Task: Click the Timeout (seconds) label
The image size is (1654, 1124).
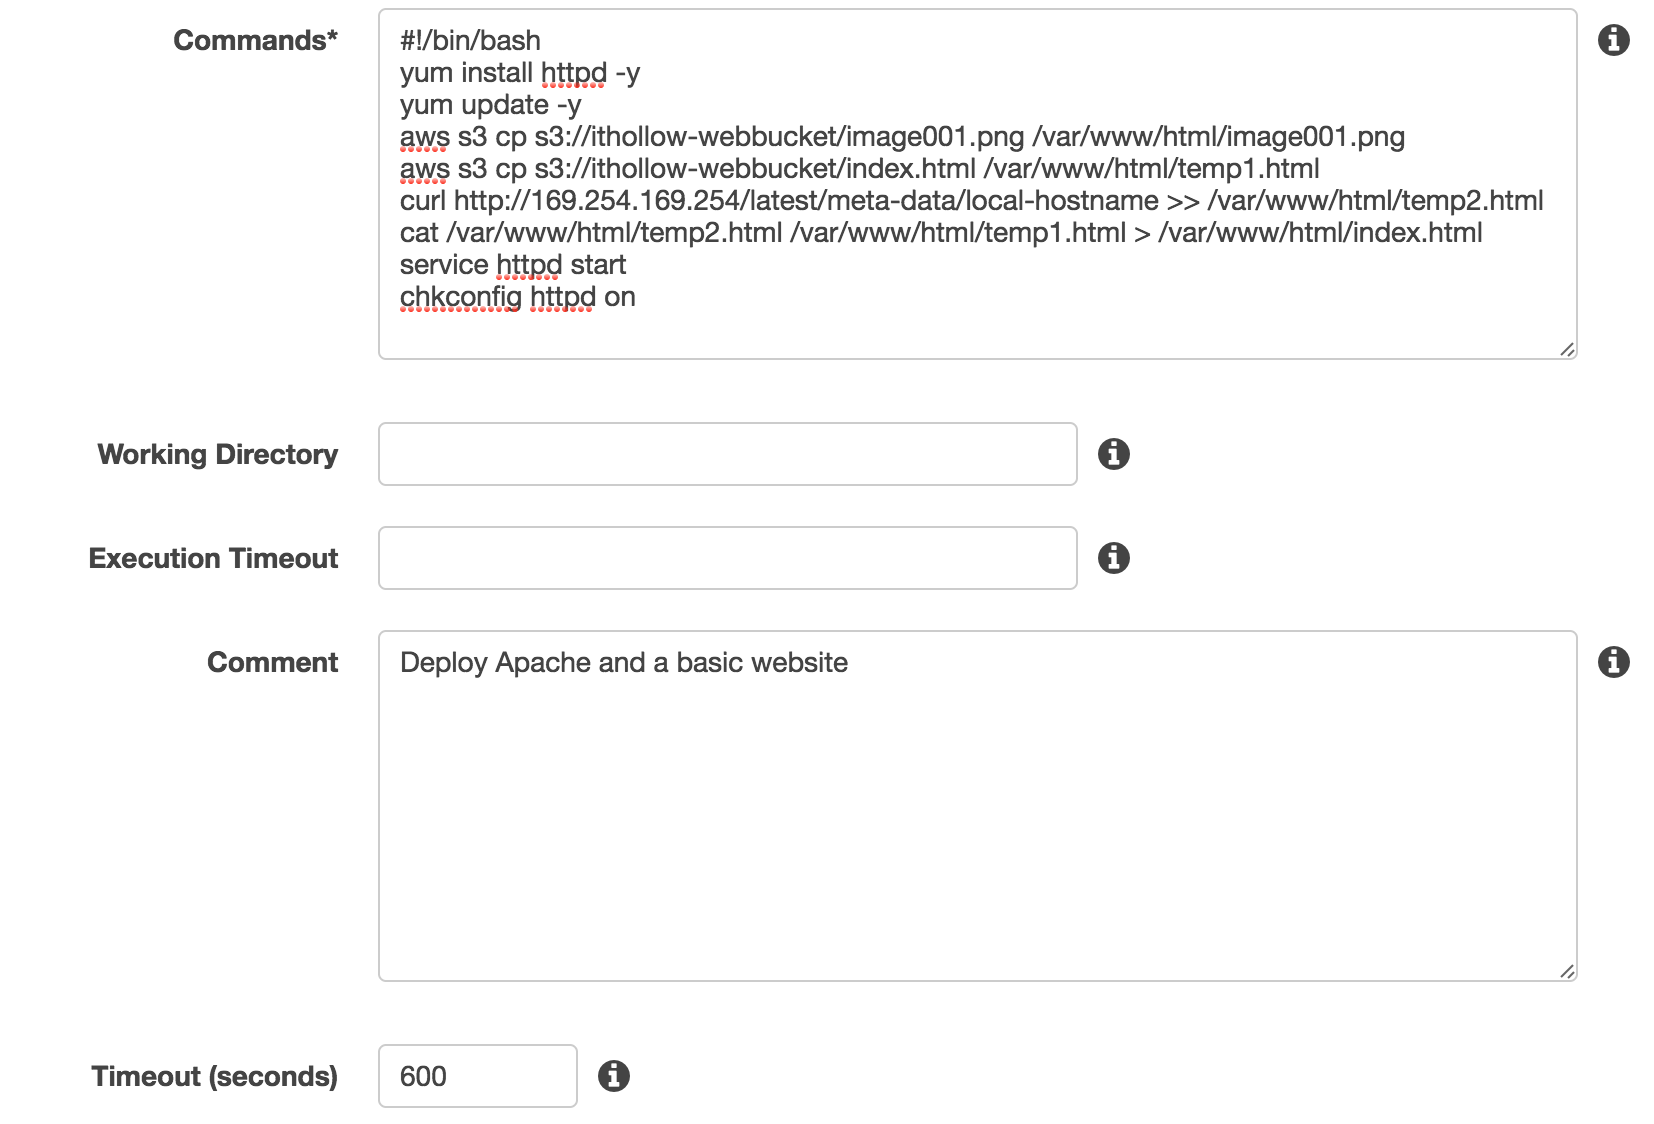Action: [214, 1076]
